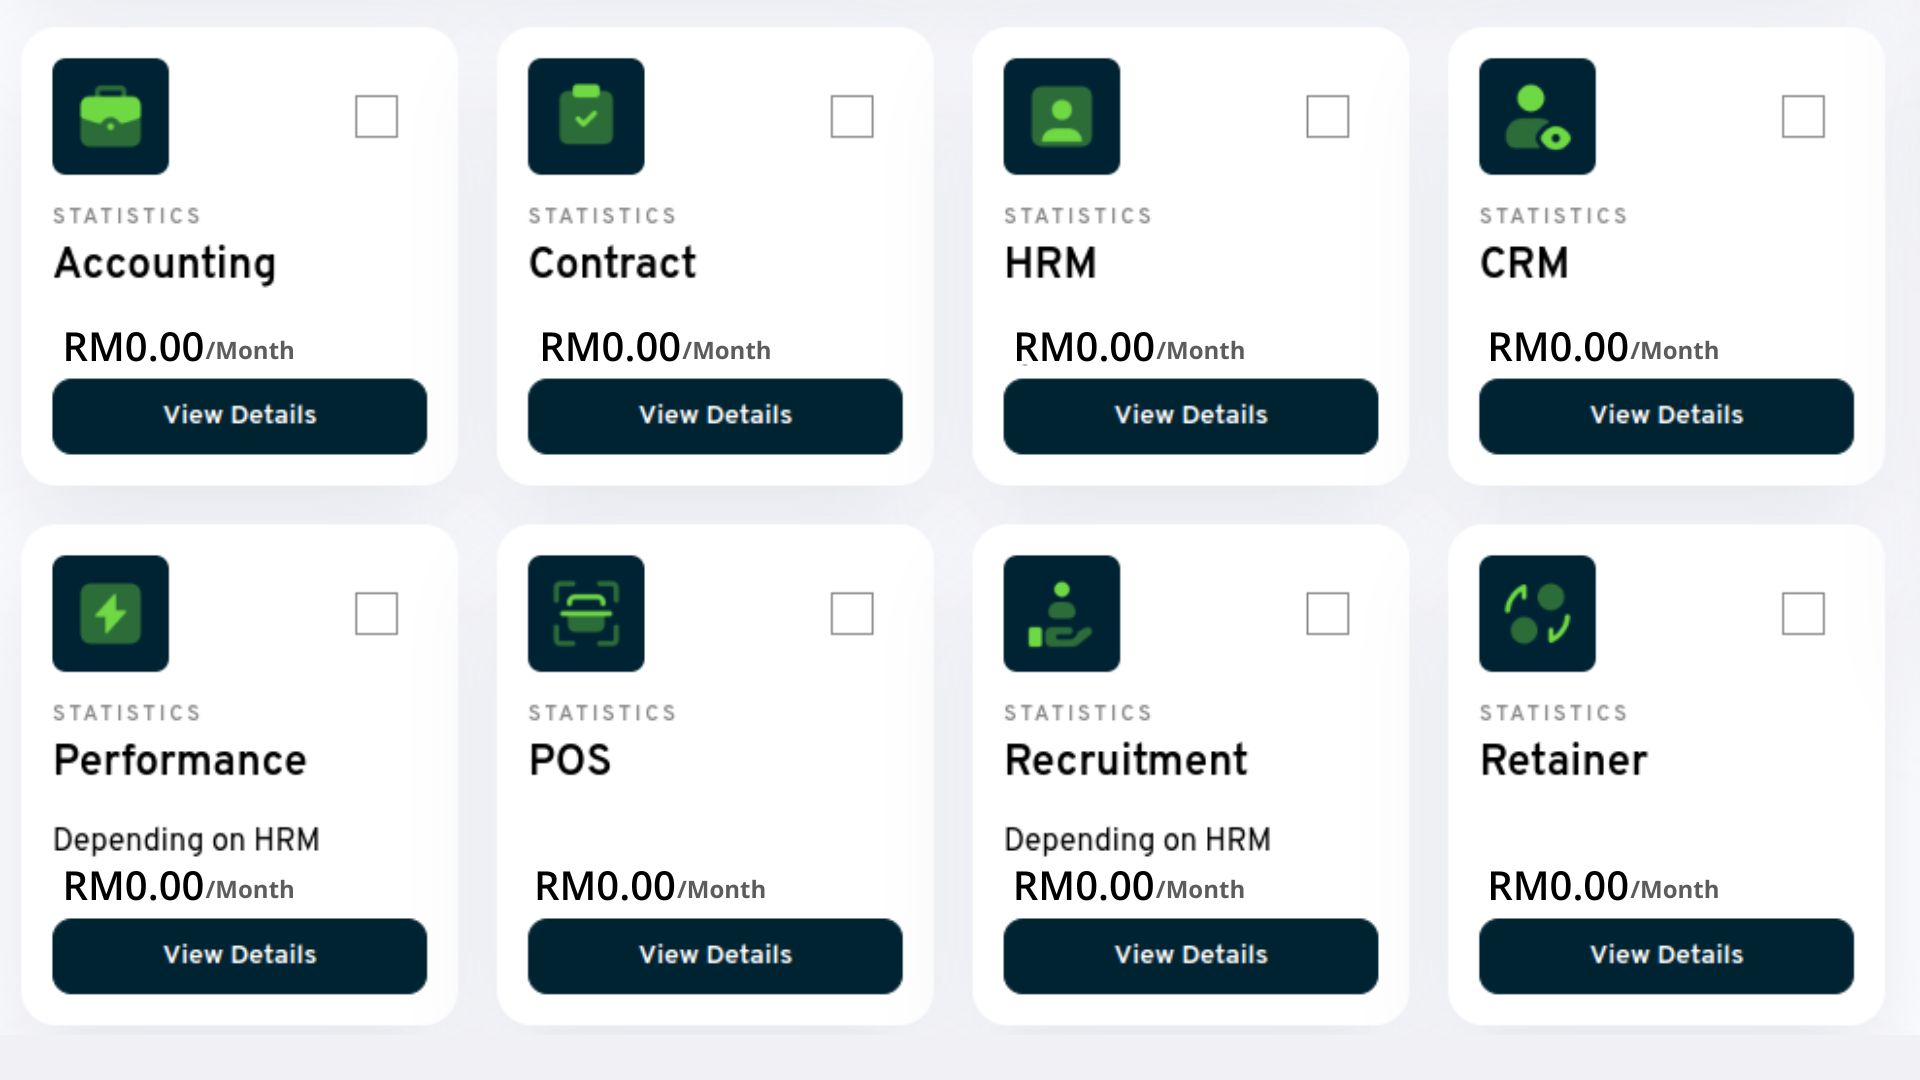Click the HRM person badge icon
This screenshot has height=1080, width=1920.
[x=1061, y=116]
